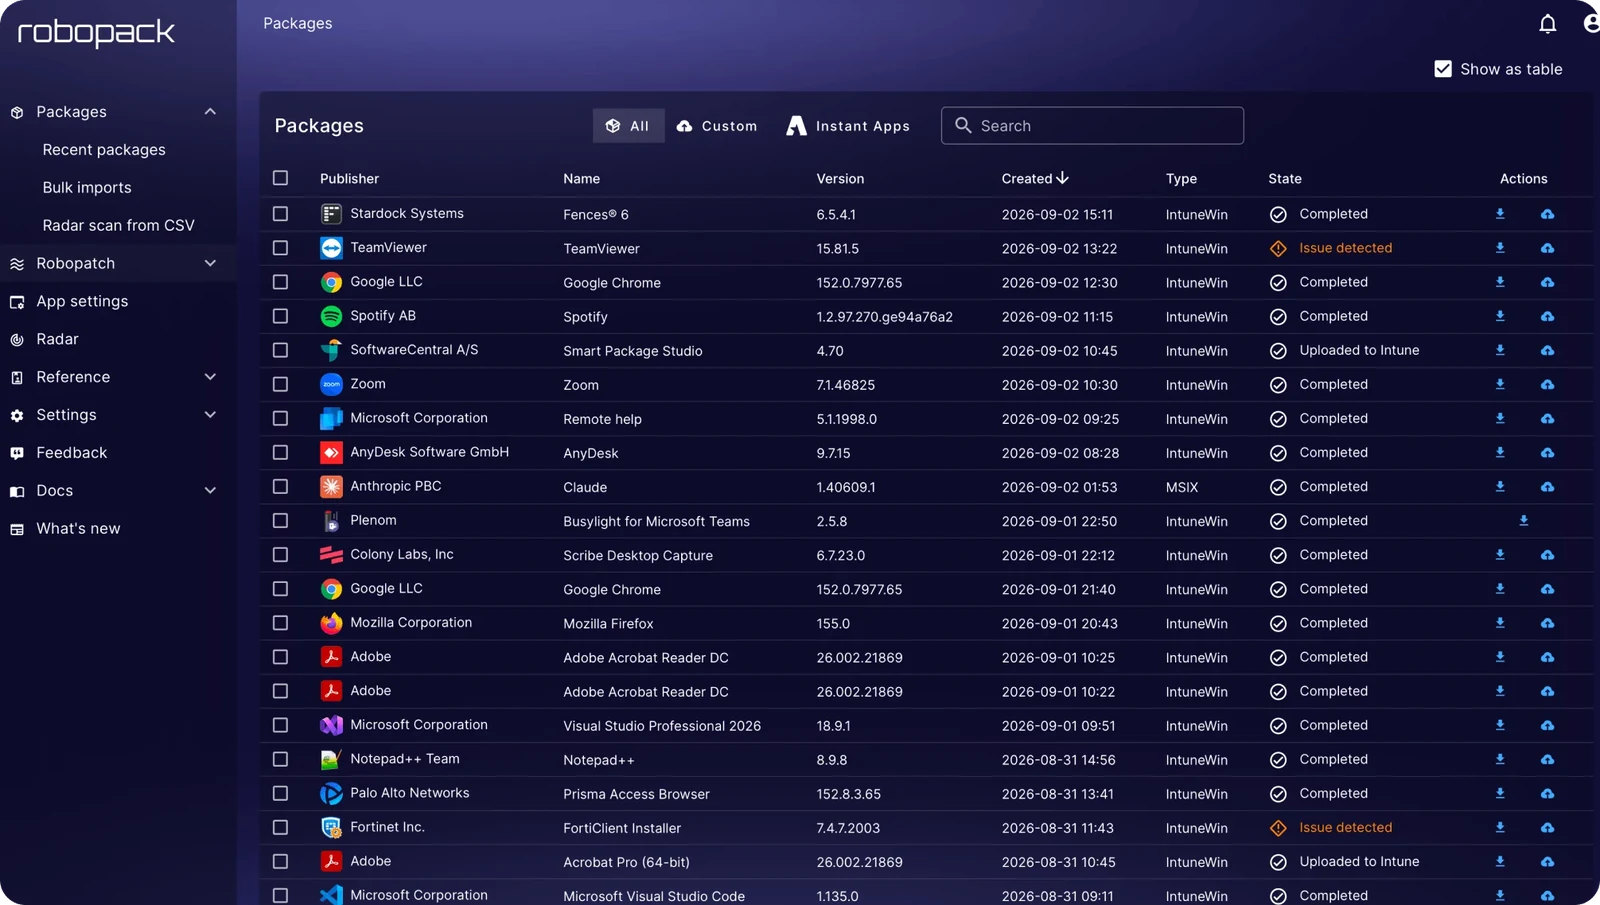This screenshot has height=905, width=1600.
Task: Download the Zoom package
Action: pyautogui.click(x=1500, y=384)
